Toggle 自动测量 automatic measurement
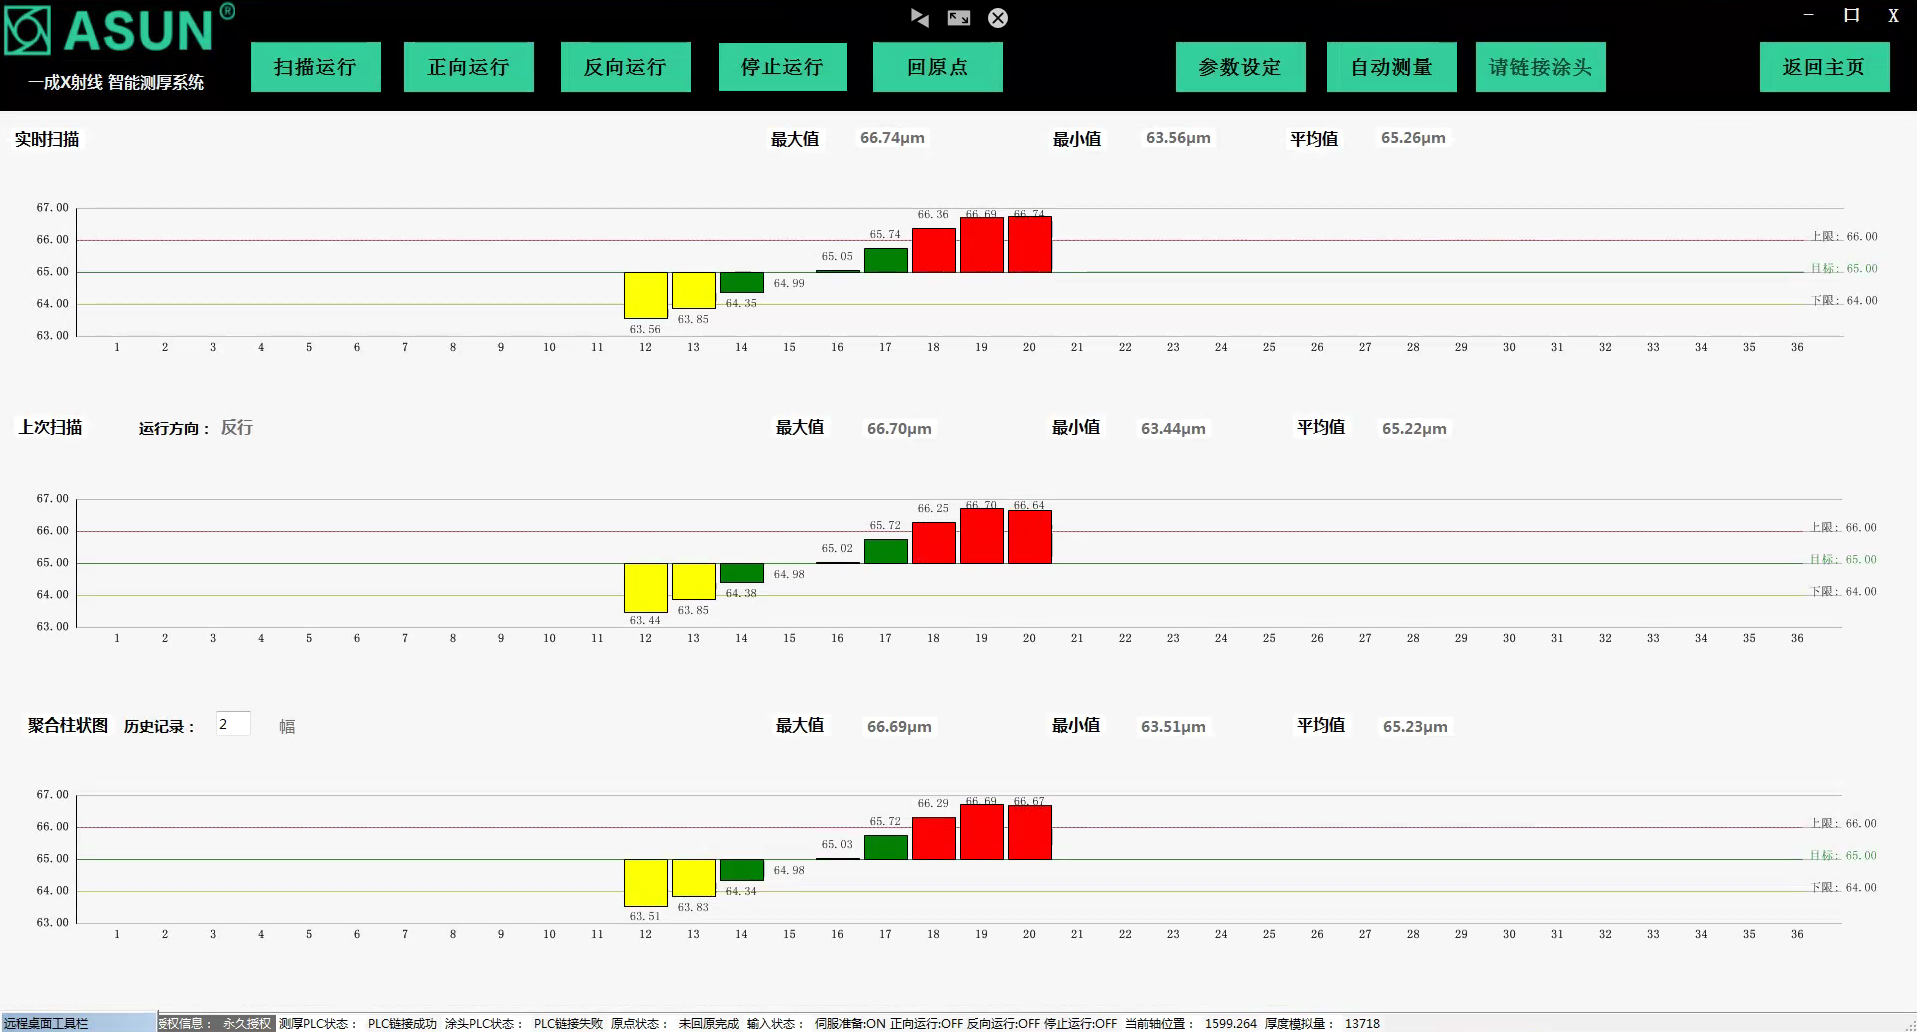1917x1032 pixels. (1391, 67)
